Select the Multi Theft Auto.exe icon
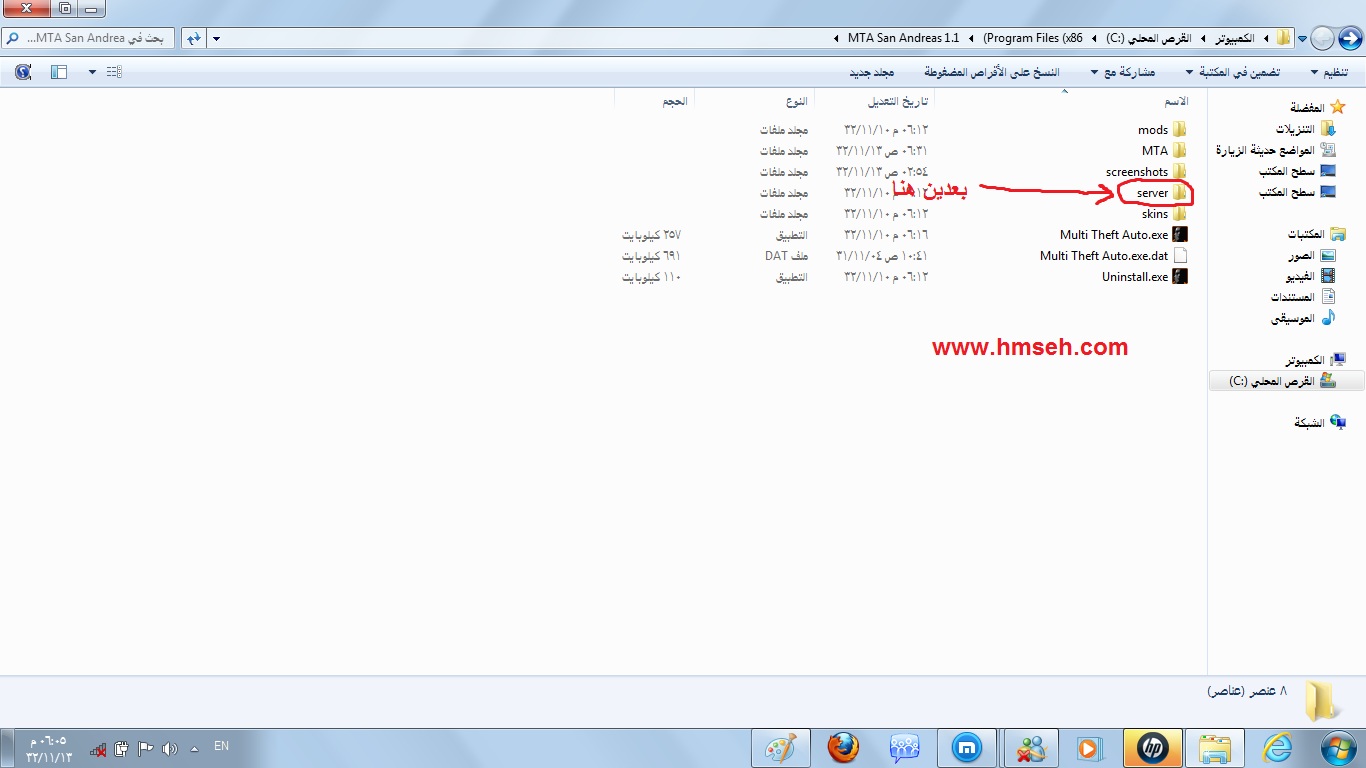1366x768 pixels. point(1180,235)
